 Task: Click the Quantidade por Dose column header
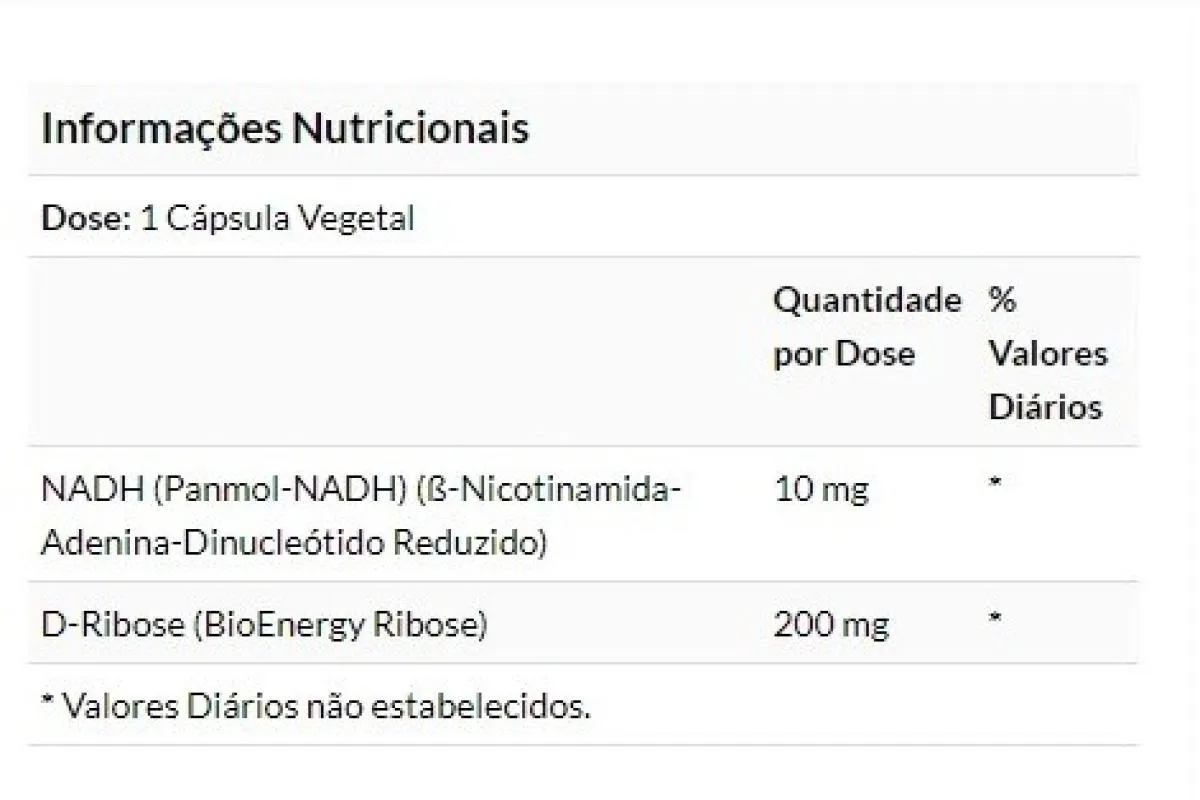pyautogui.click(x=868, y=326)
